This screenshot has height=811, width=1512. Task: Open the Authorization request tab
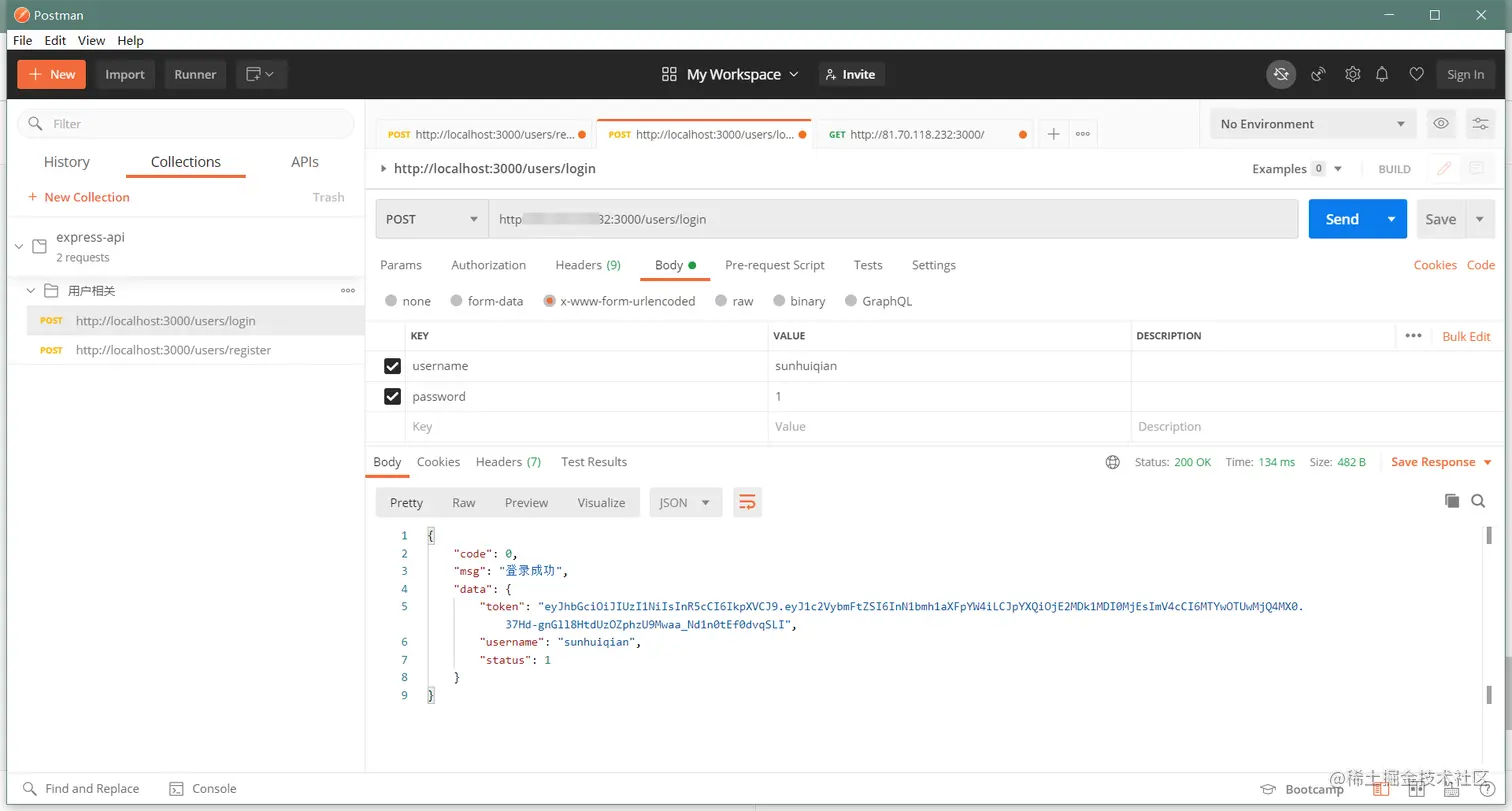coord(488,265)
